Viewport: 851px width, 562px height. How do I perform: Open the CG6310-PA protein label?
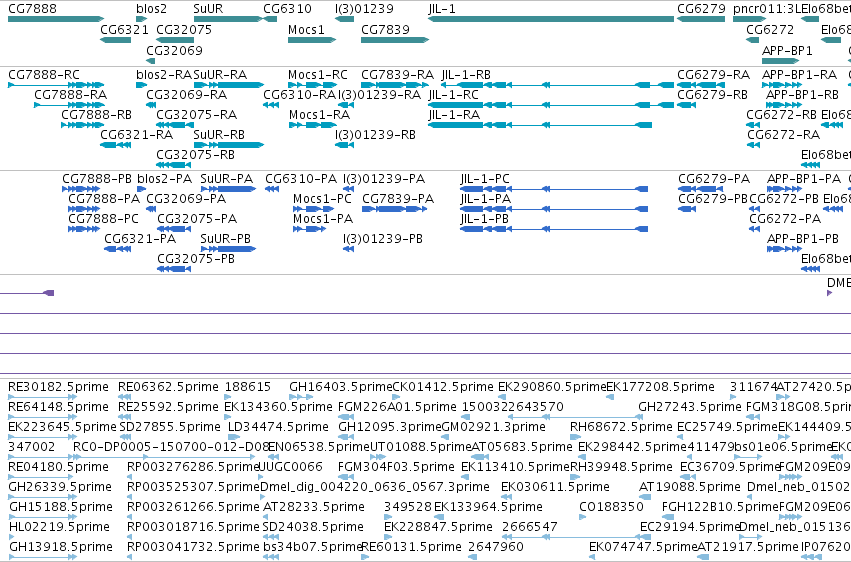[301, 178]
